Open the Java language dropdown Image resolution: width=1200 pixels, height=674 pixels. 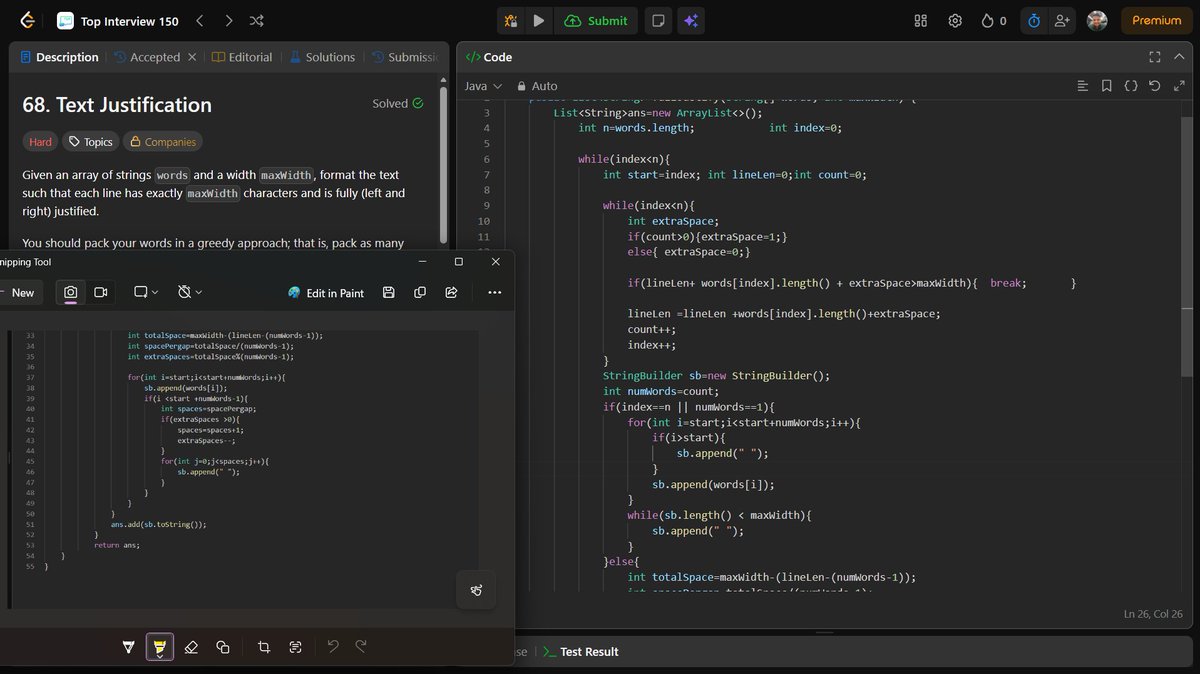483,86
